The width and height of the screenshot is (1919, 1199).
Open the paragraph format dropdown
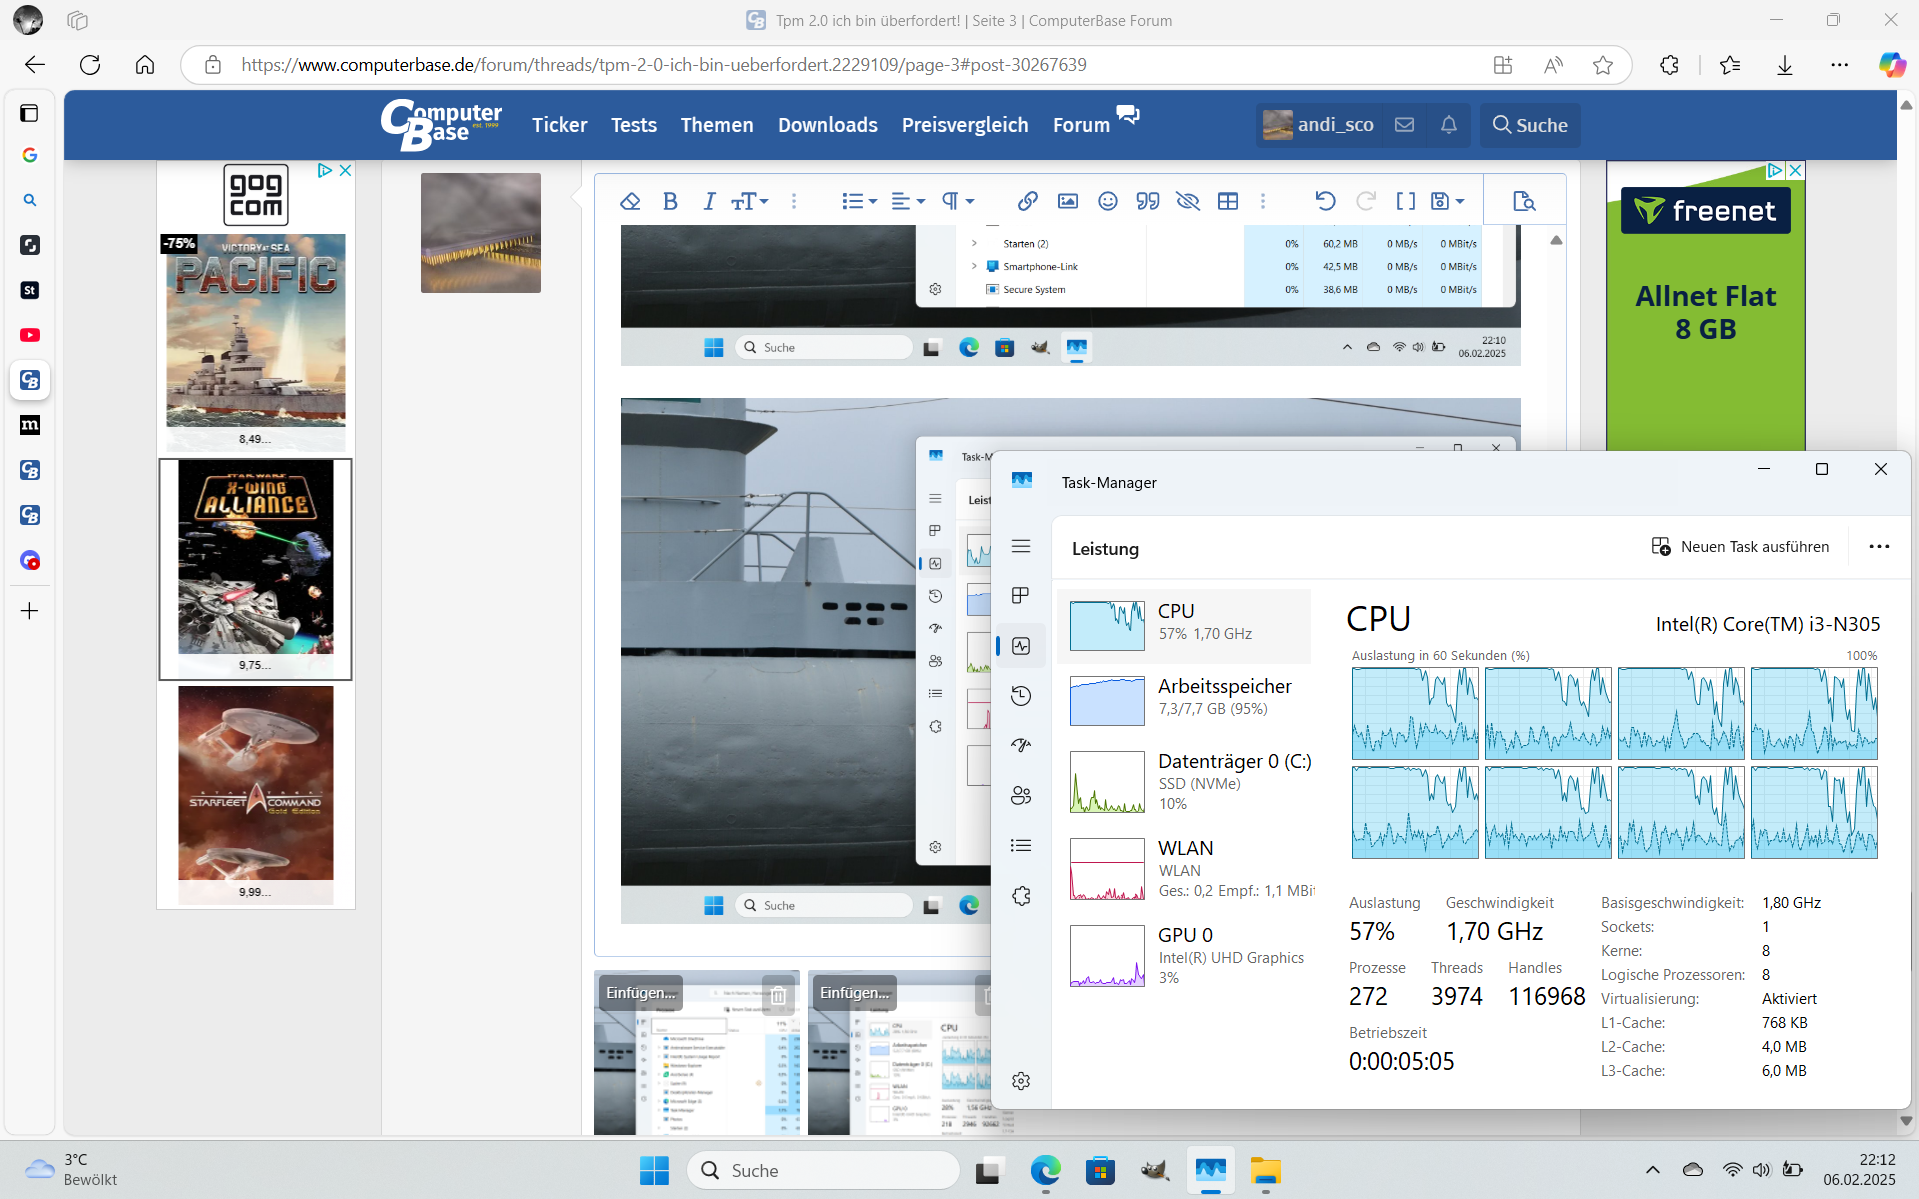(957, 201)
